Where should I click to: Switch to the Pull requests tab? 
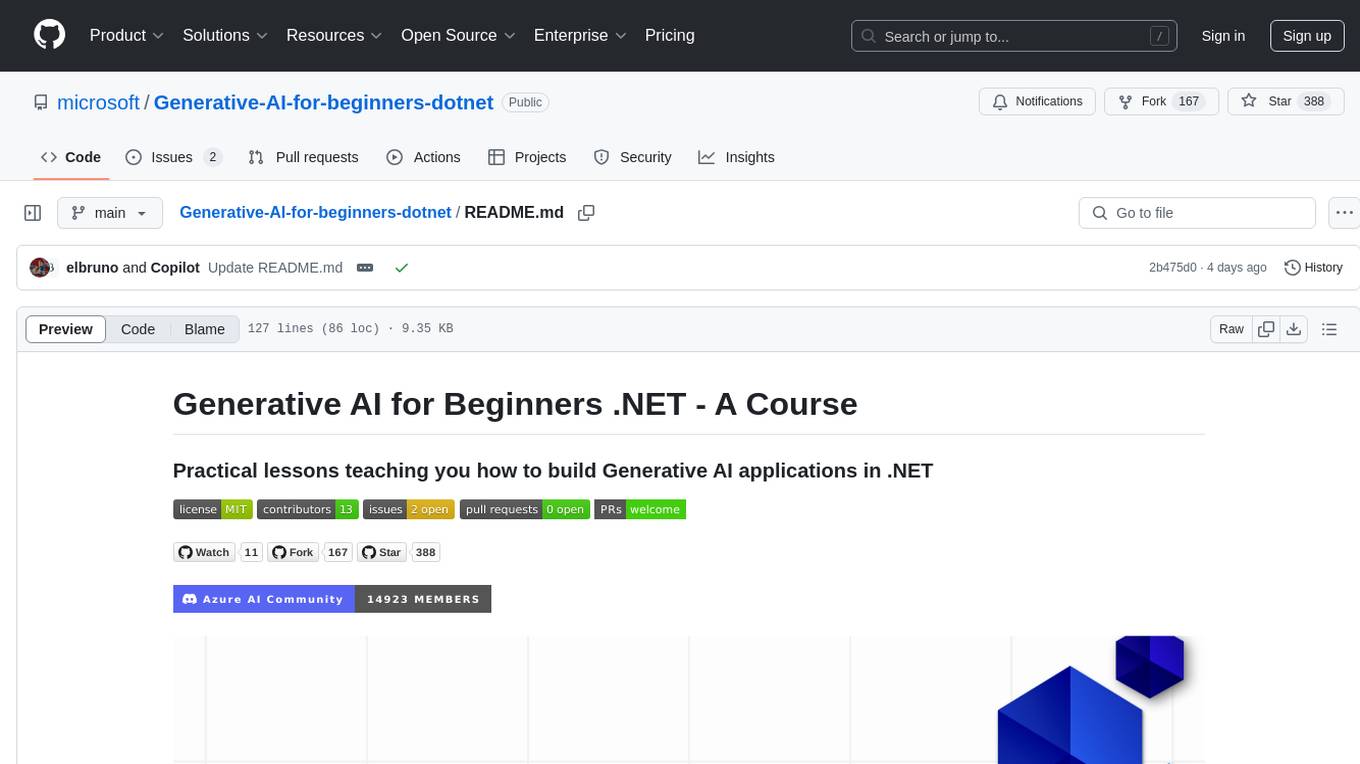click(x=303, y=157)
